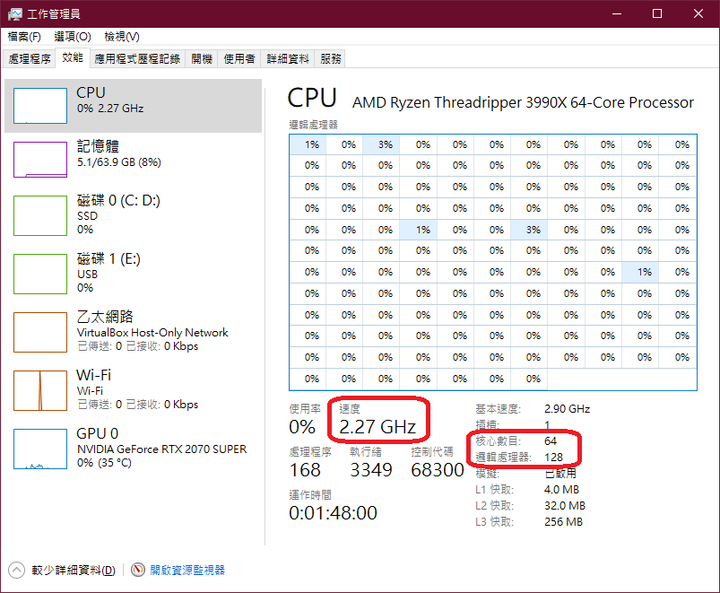Click the 記憶體 memory mini graph thumbnail

point(40,159)
